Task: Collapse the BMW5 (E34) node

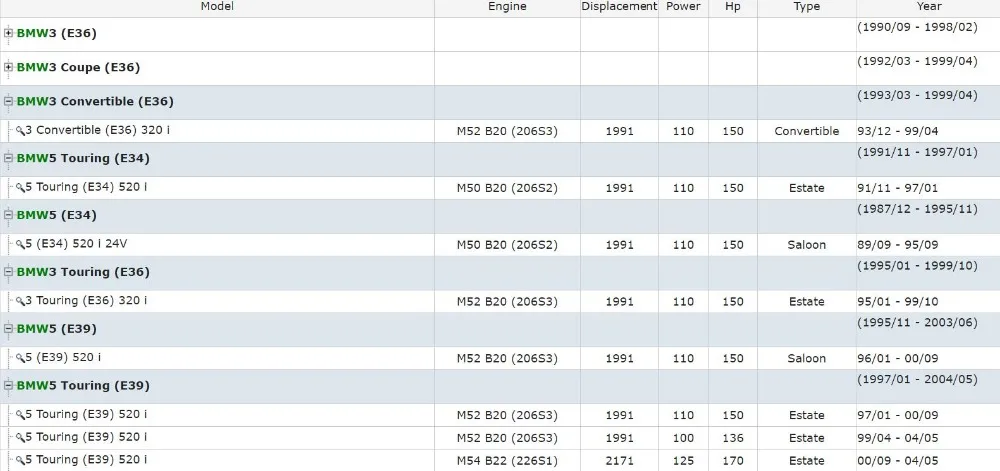Action: tap(8, 215)
